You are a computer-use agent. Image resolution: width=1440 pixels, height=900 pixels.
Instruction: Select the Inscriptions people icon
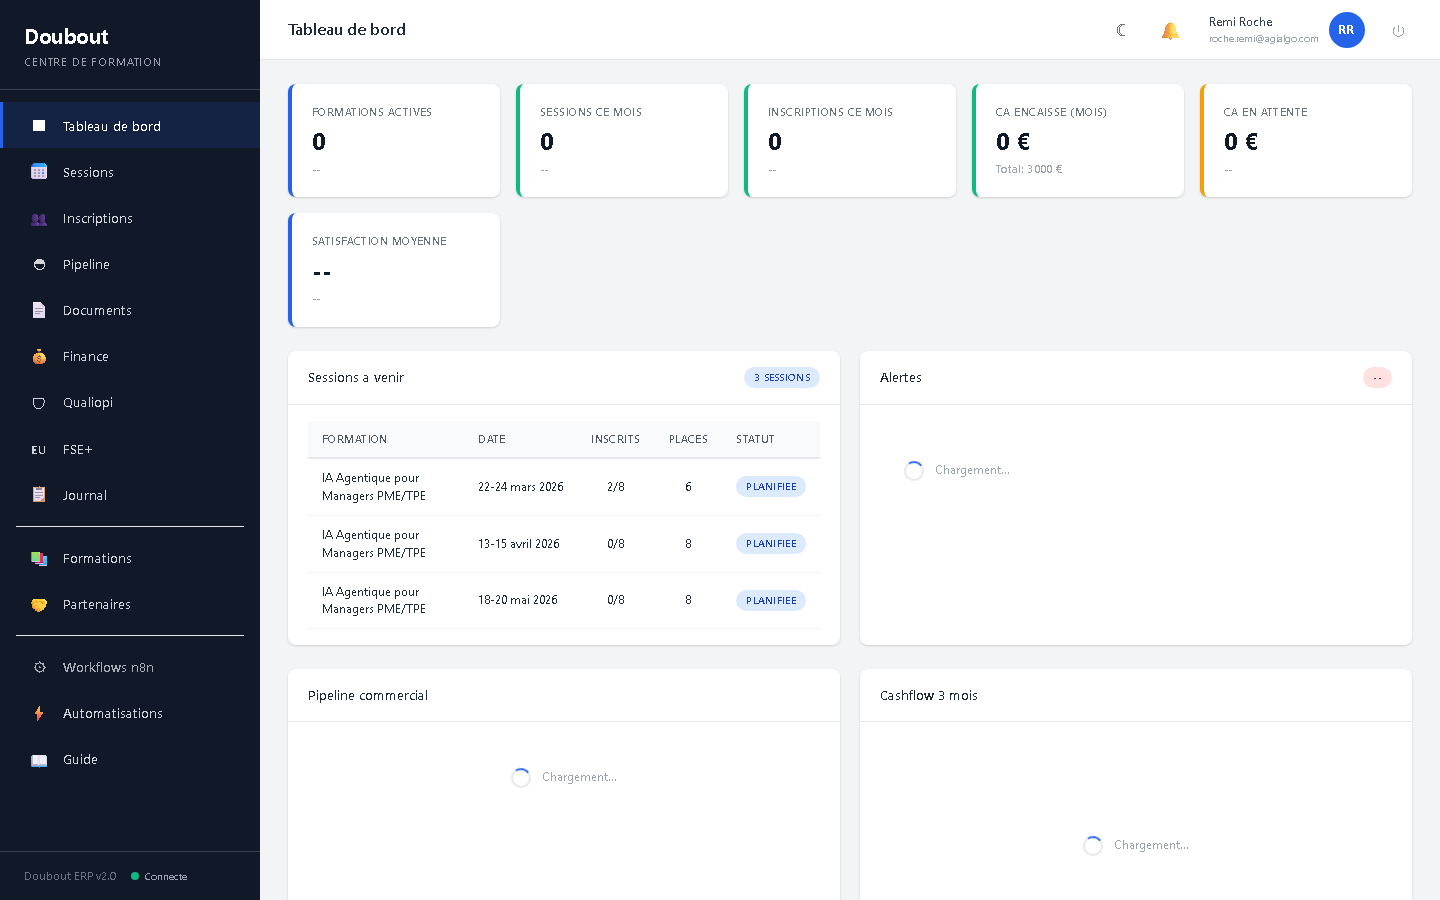point(39,218)
